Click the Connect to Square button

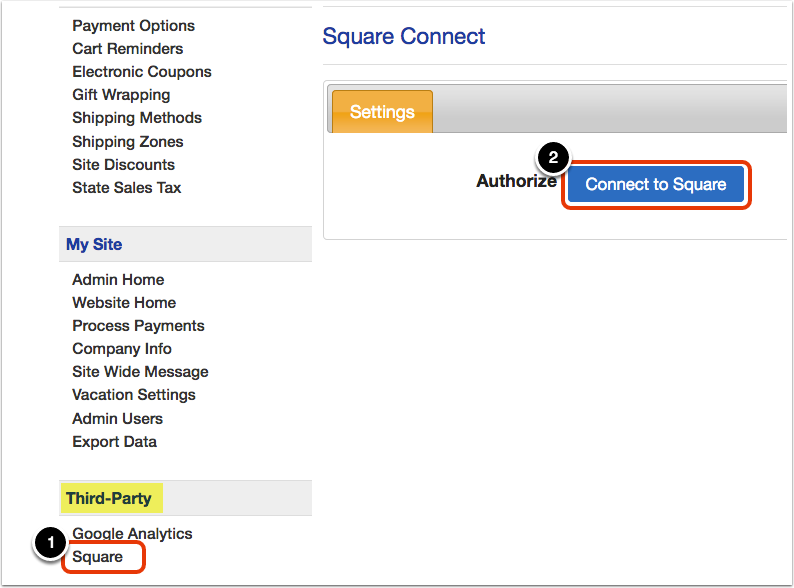click(656, 184)
